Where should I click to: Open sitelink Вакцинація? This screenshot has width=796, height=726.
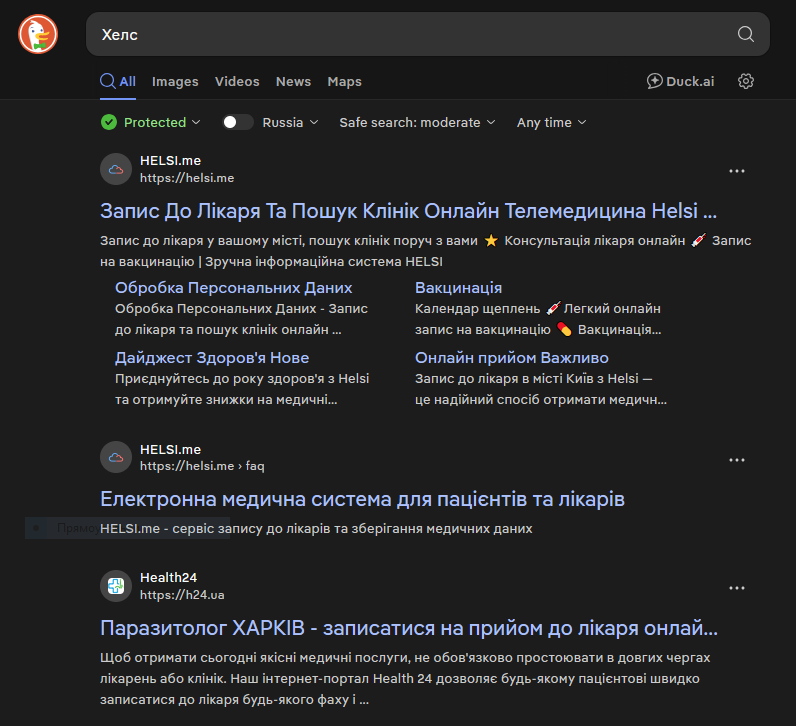coord(458,288)
